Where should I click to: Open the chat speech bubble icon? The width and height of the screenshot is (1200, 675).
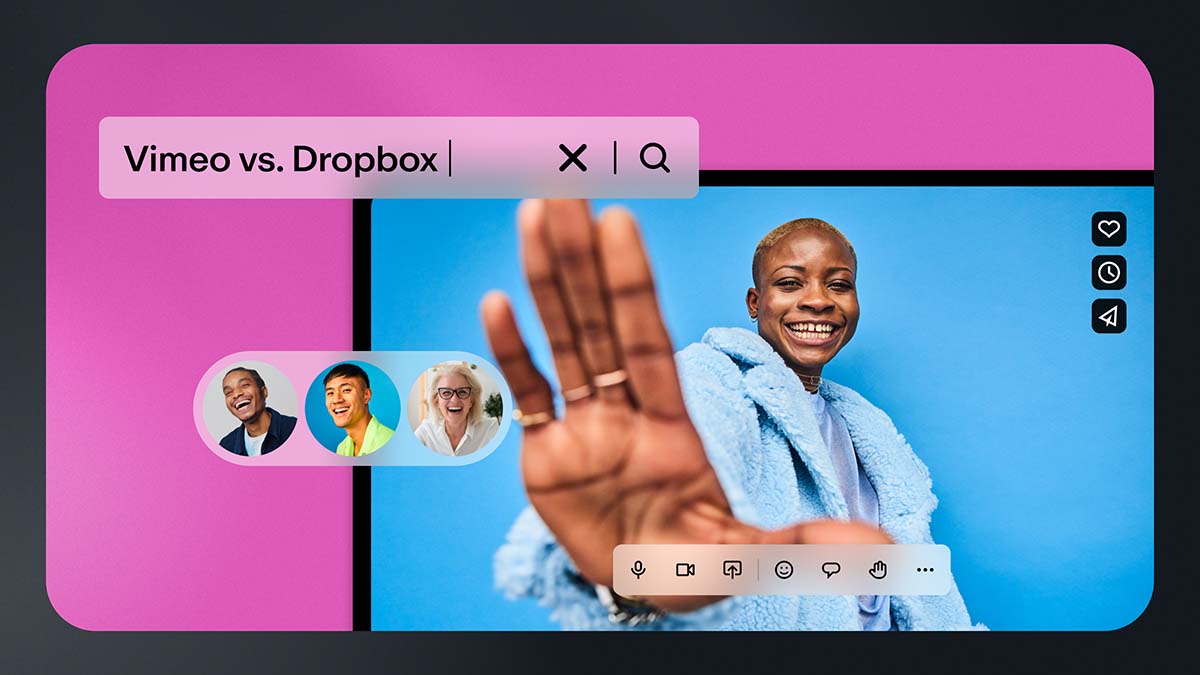point(831,570)
